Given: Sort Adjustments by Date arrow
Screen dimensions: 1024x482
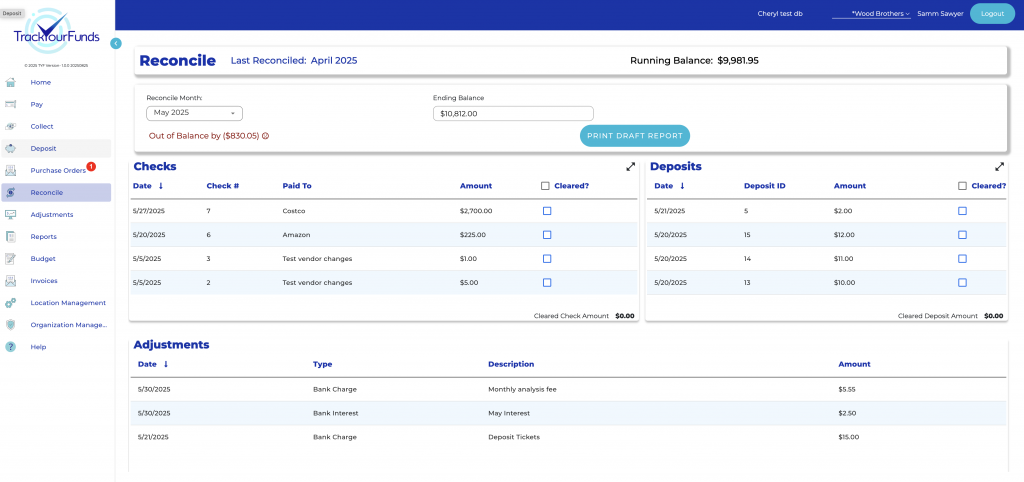Looking at the screenshot, I should pos(166,364).
